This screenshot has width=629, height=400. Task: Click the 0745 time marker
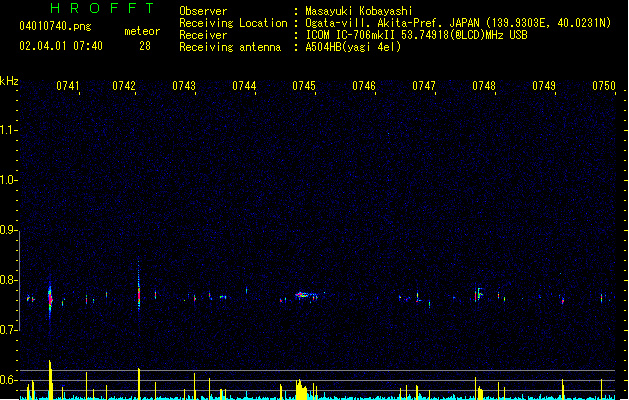click(x=304, y=86)
